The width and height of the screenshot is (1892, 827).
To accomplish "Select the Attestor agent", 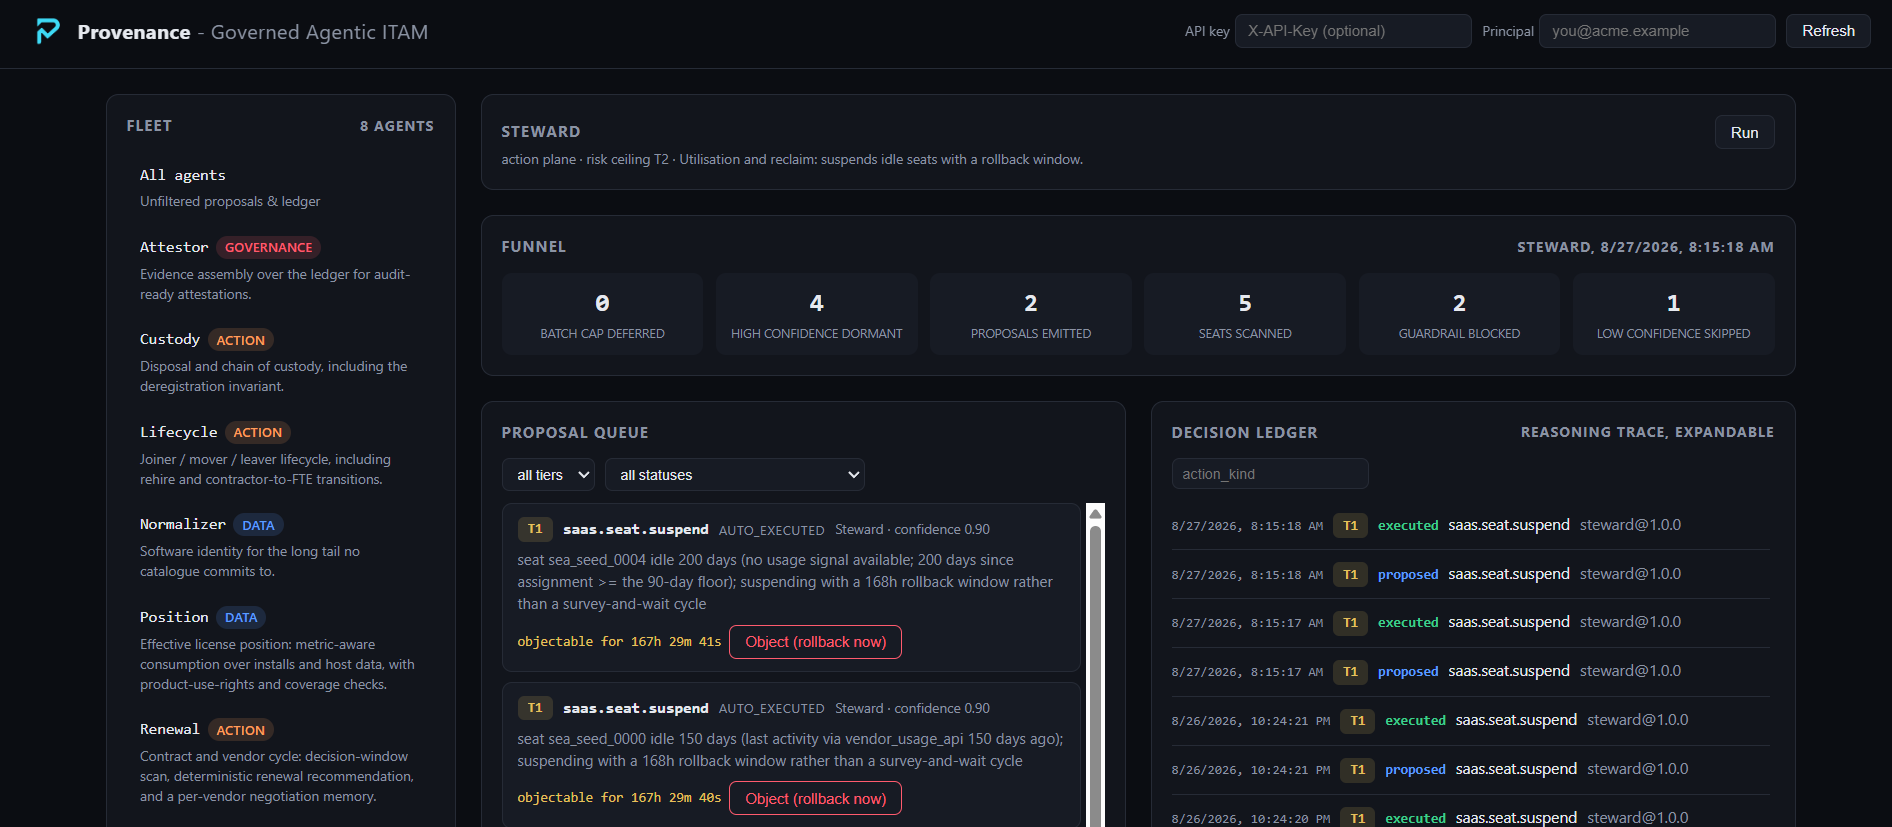I will point(280,270).
